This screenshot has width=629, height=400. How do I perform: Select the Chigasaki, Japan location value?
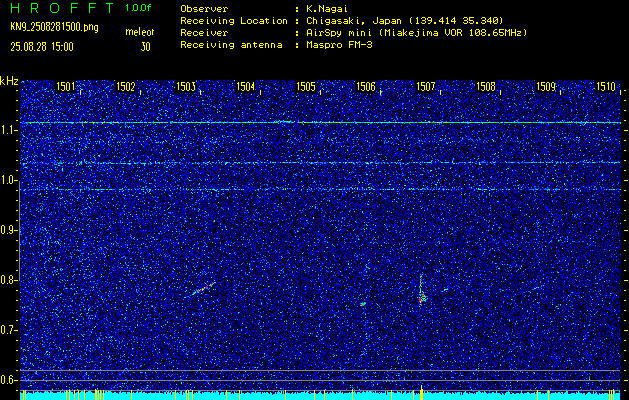point(405,21)
